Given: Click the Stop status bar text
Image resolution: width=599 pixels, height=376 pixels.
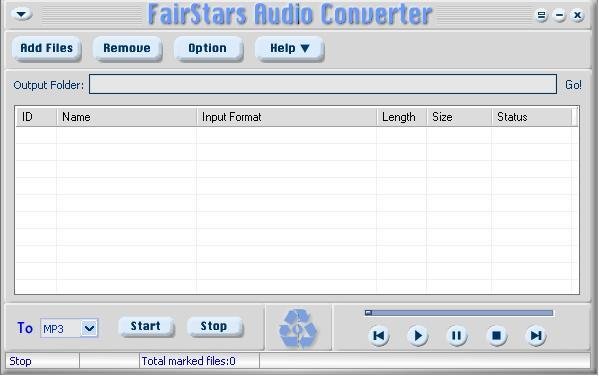Looking at the screenshot, I should point(20,361).
